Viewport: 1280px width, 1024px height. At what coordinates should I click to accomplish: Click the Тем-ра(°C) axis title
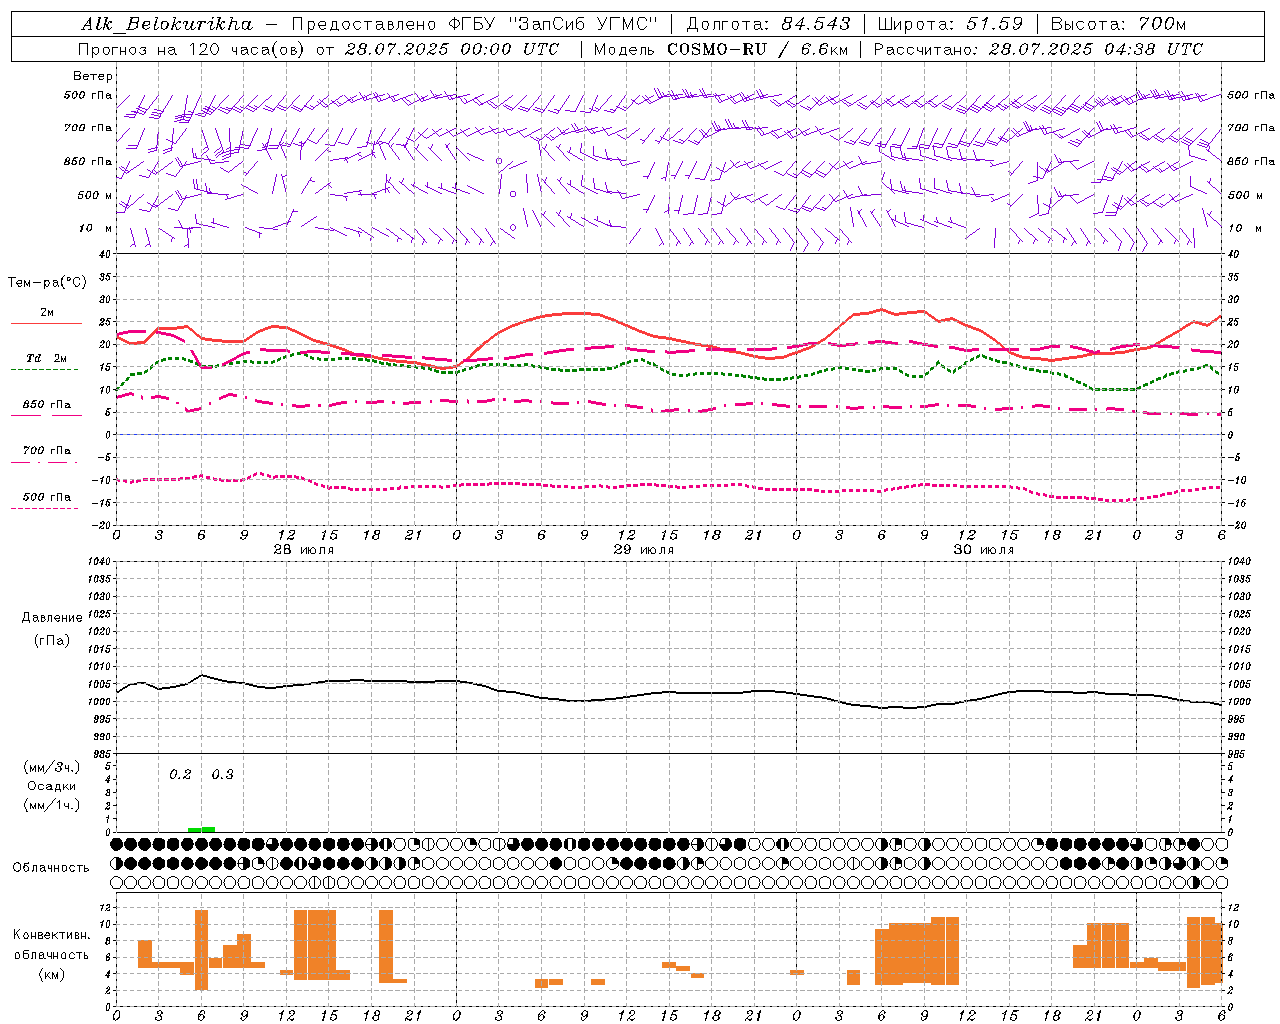47,283
